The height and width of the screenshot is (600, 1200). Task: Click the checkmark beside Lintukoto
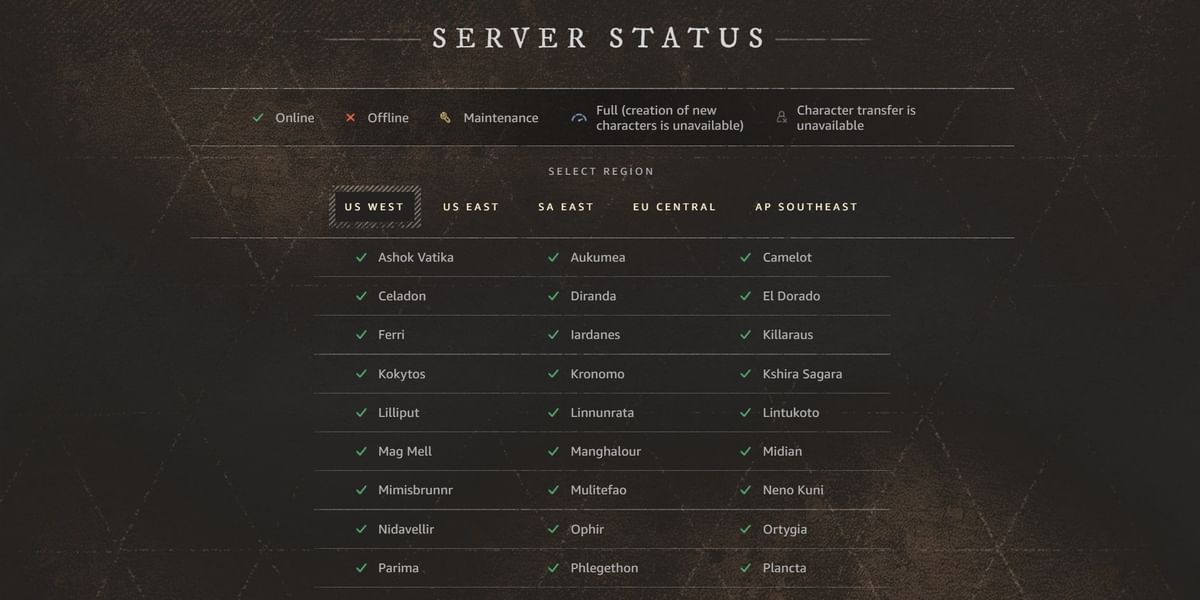(745, 412)
